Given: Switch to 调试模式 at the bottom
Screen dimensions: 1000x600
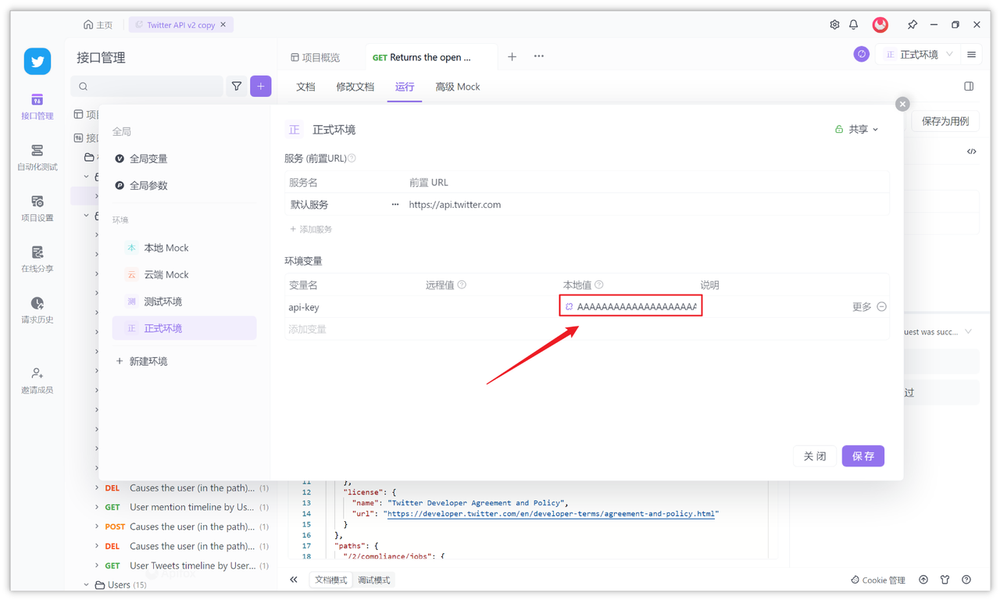Looking at the screenshot, I should pyautogui.click(x=373, y=579).
